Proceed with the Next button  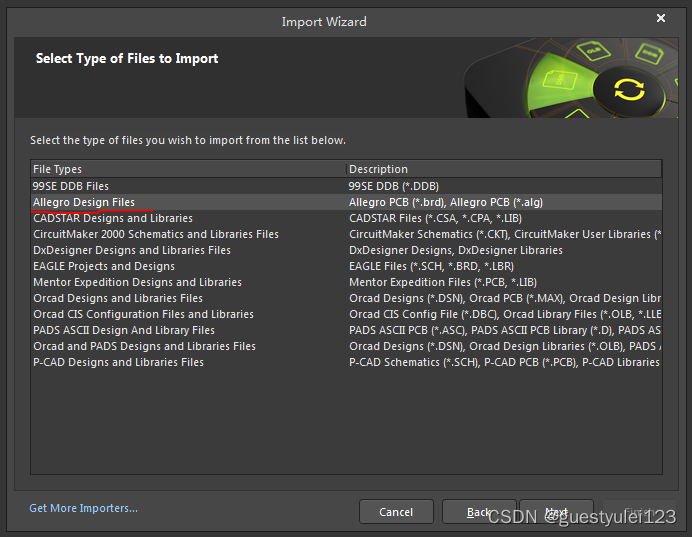(x=556, y=512)
